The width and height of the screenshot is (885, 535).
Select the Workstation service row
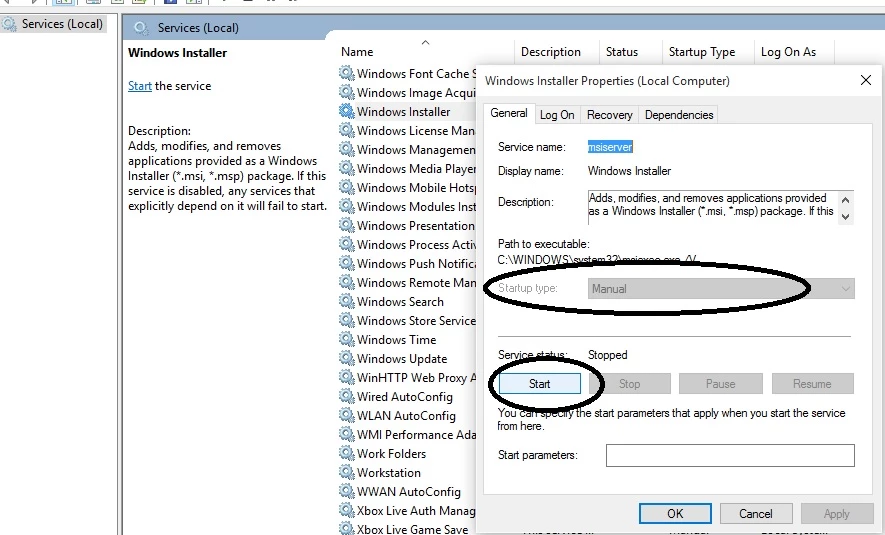[389, 473]
